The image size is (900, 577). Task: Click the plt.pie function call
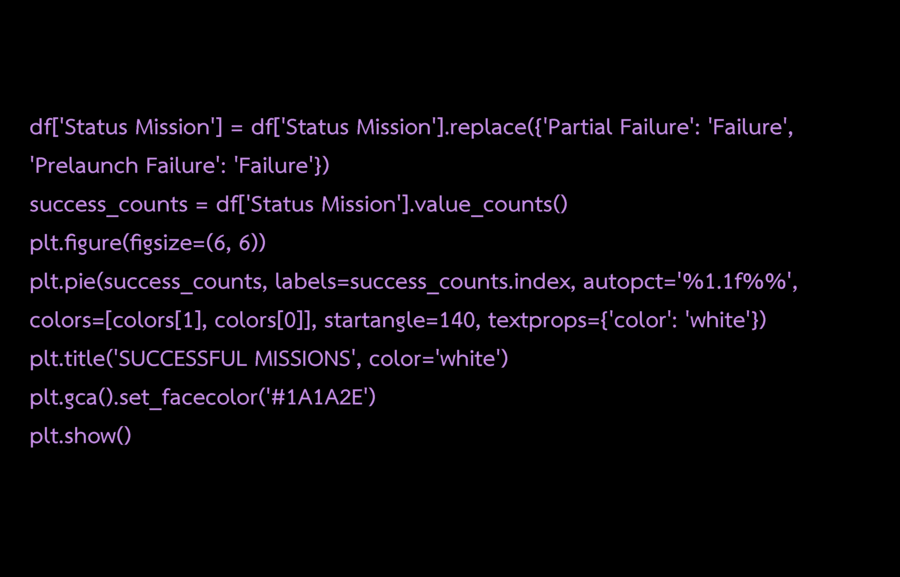(x=64, y=282)
